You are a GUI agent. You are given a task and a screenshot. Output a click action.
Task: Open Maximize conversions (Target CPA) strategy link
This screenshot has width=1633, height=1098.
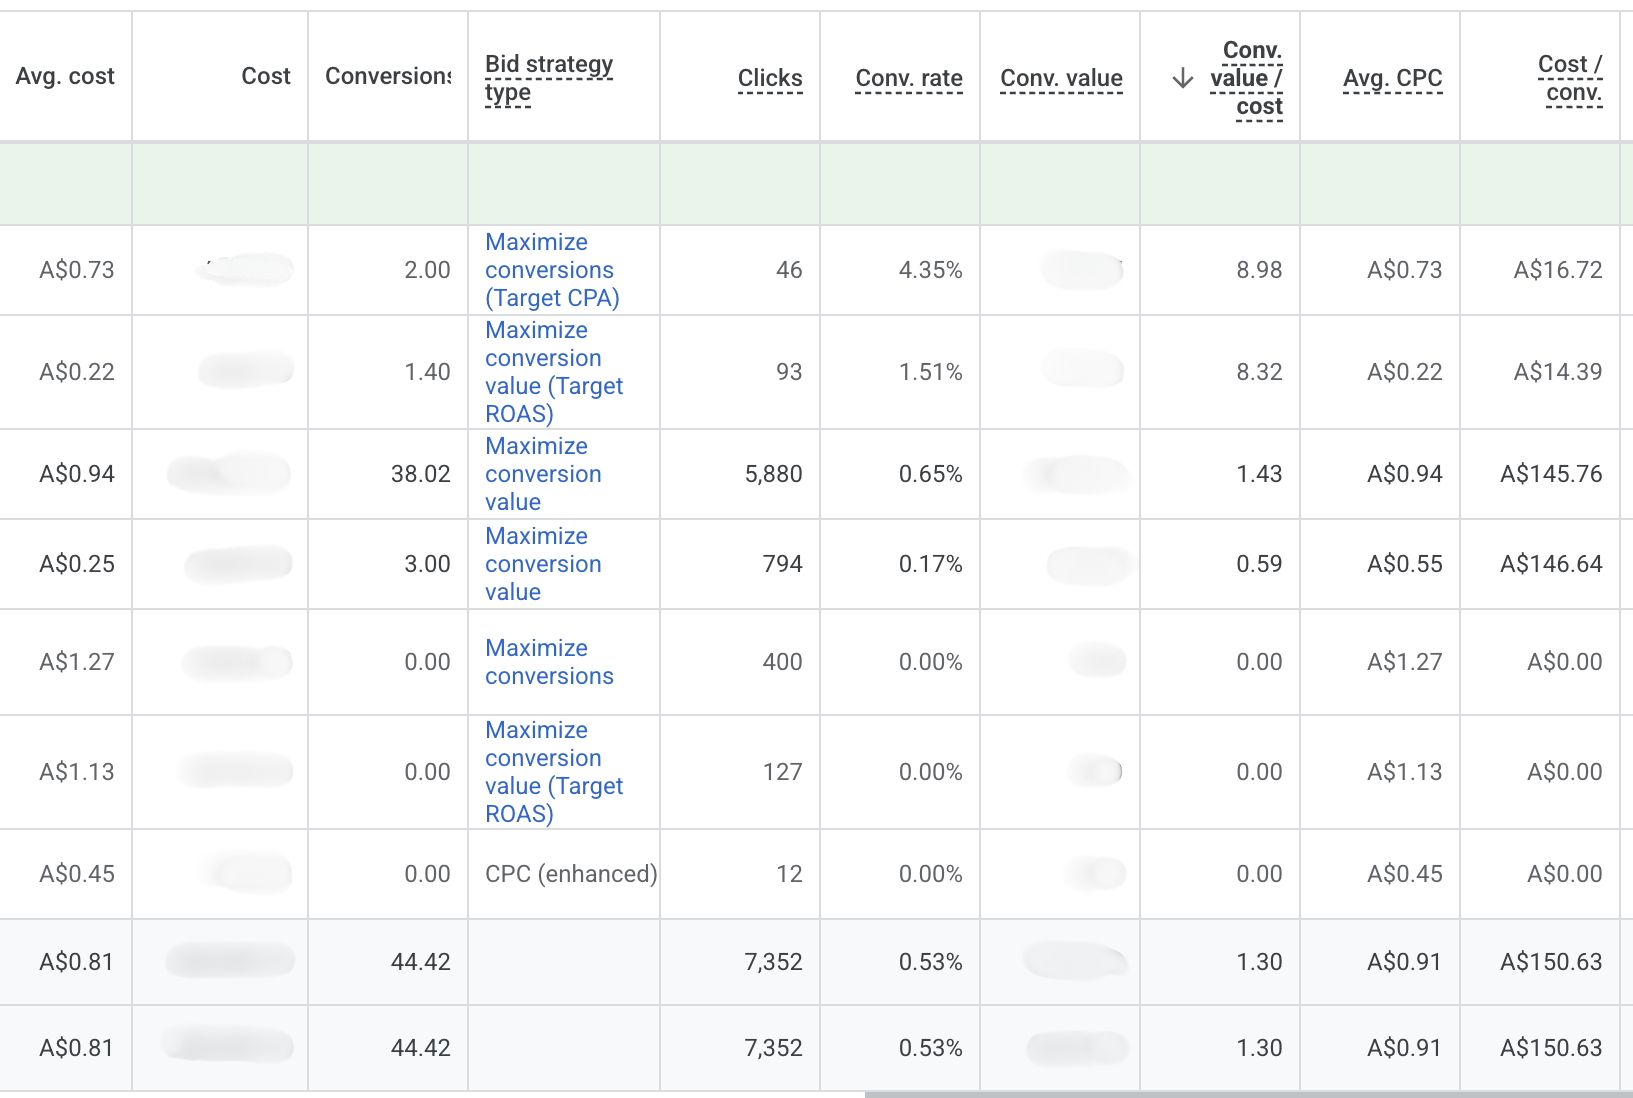pos(552,270)
